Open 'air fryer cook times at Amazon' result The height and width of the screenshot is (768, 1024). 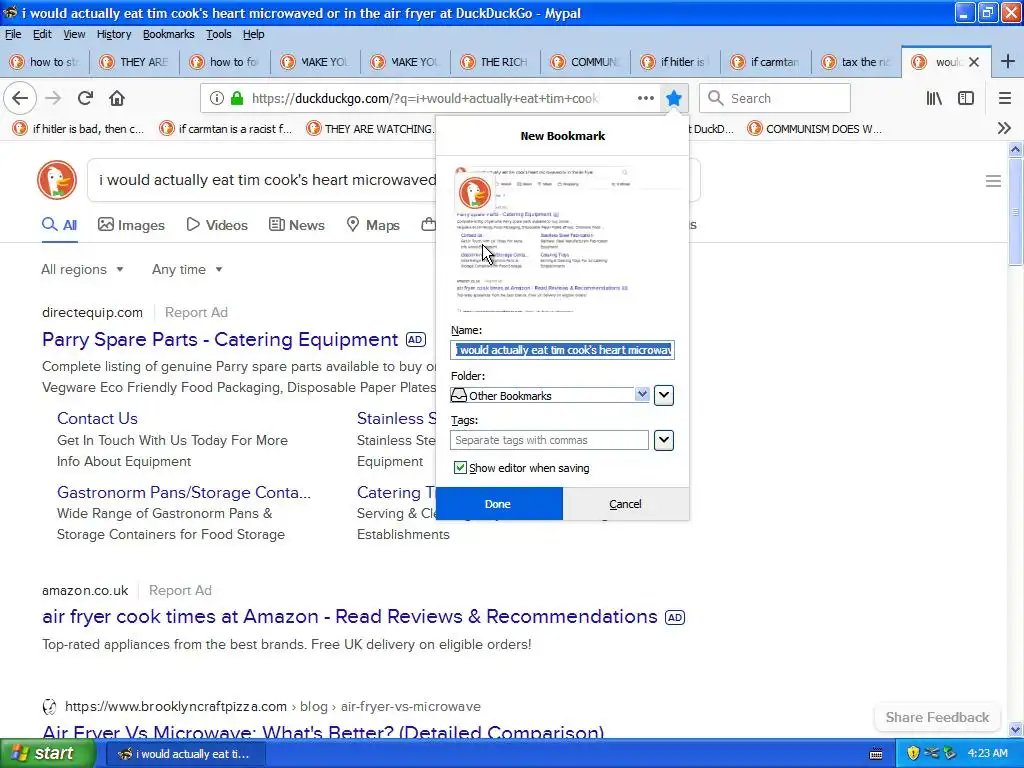(350, 616)
